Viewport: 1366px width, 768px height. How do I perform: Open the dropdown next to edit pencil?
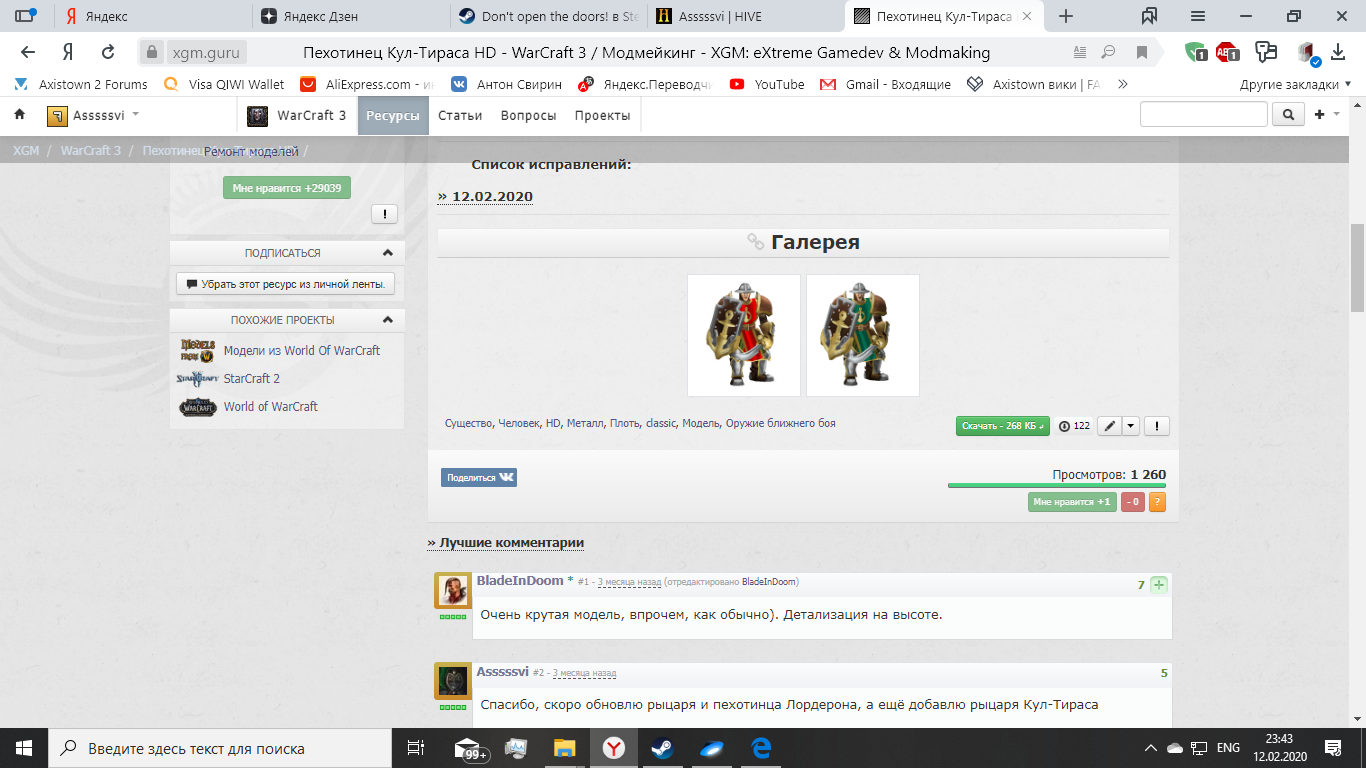click(1131, 426)
